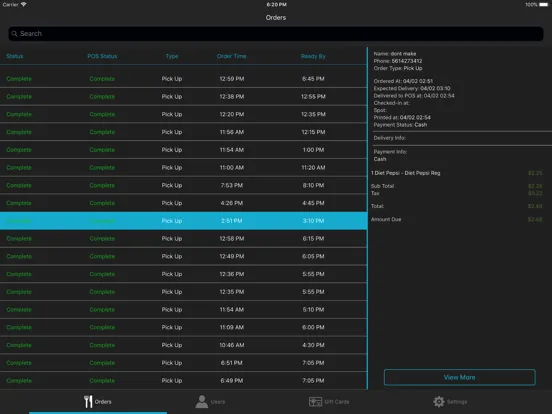Sort by the Status column header
Image resolution: width=552 pixels, height=414 pixels.
click(15, 56)
